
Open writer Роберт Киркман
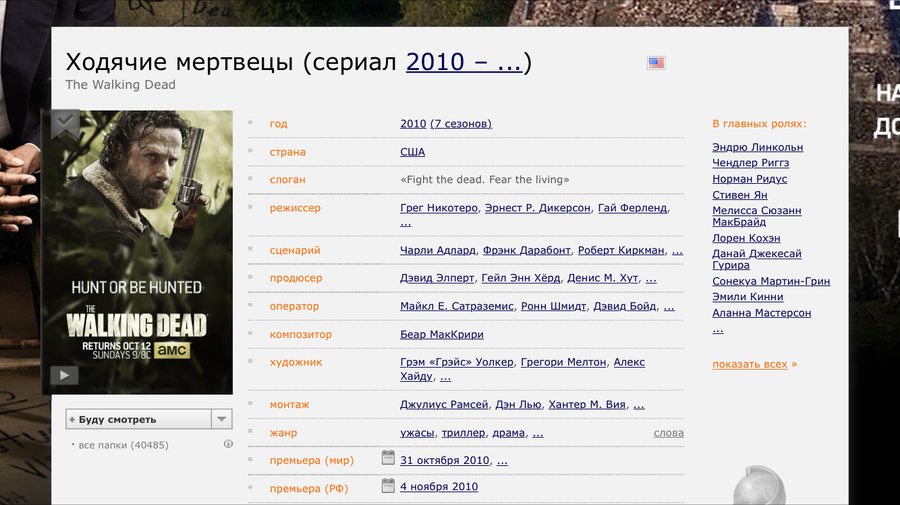point(621,250)
